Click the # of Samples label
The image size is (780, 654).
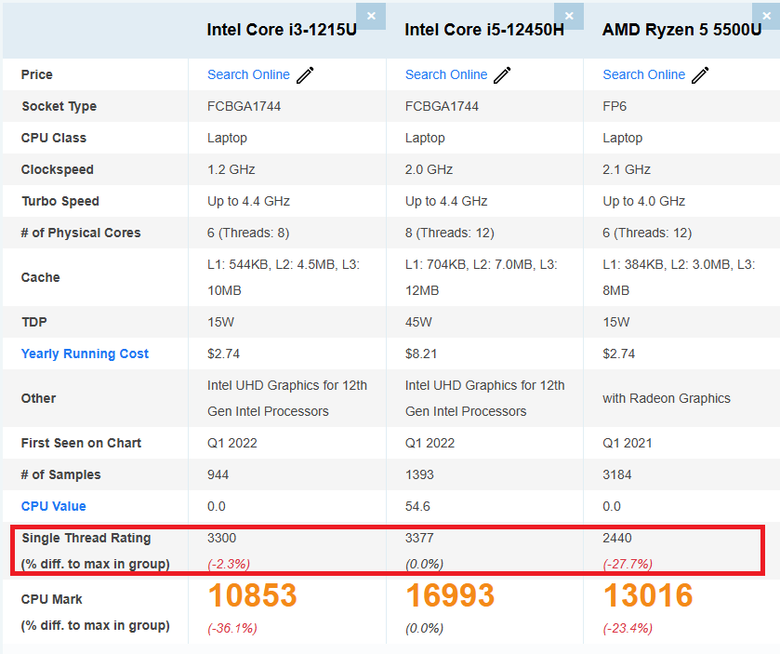(x=61, y=475)
